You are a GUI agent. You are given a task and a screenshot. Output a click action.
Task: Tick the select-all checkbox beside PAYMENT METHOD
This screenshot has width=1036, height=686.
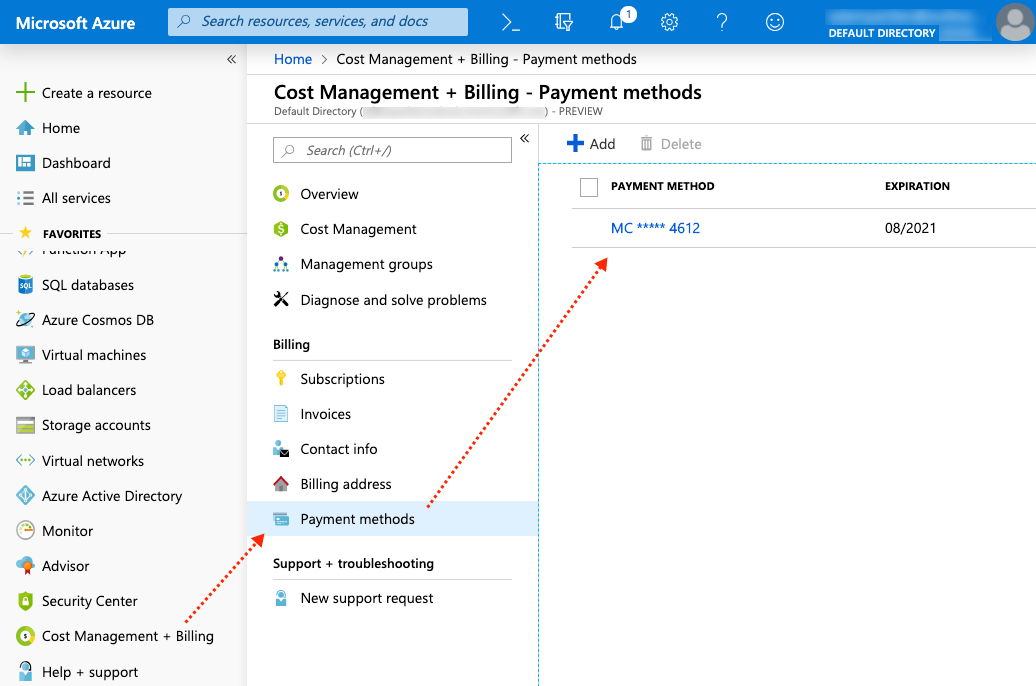point(589,187)
